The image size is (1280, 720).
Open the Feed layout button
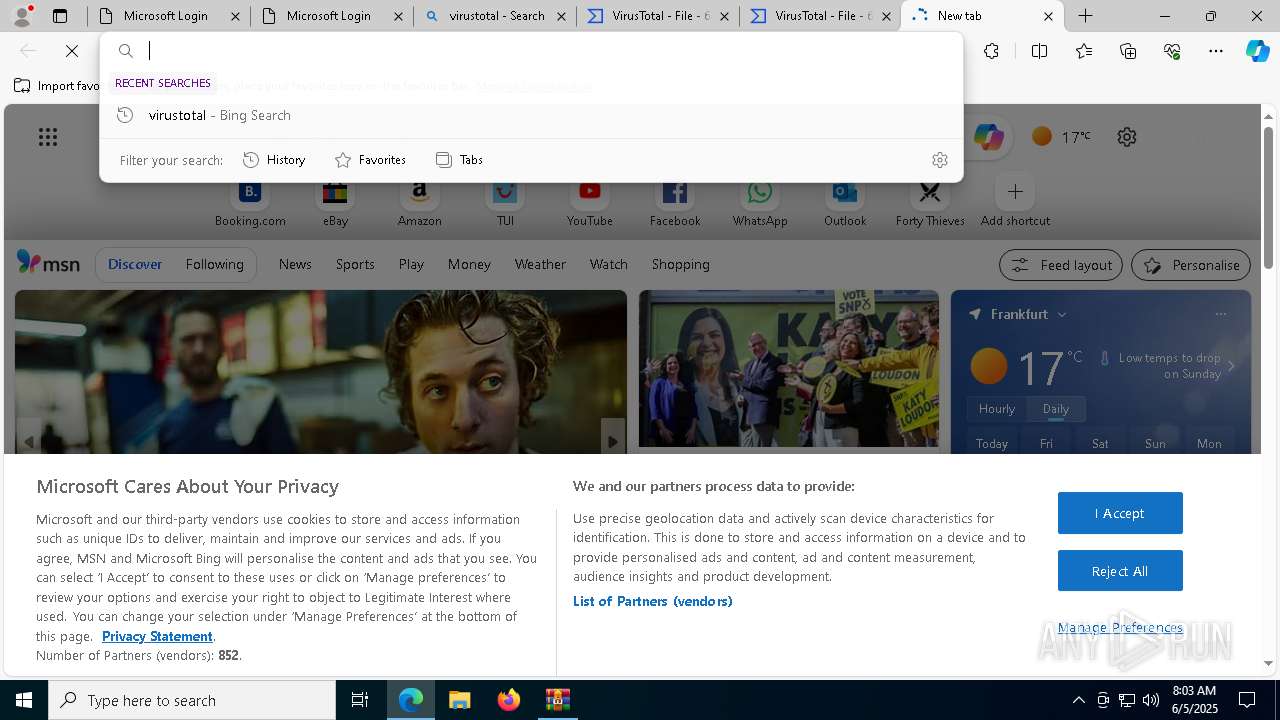1061,265
